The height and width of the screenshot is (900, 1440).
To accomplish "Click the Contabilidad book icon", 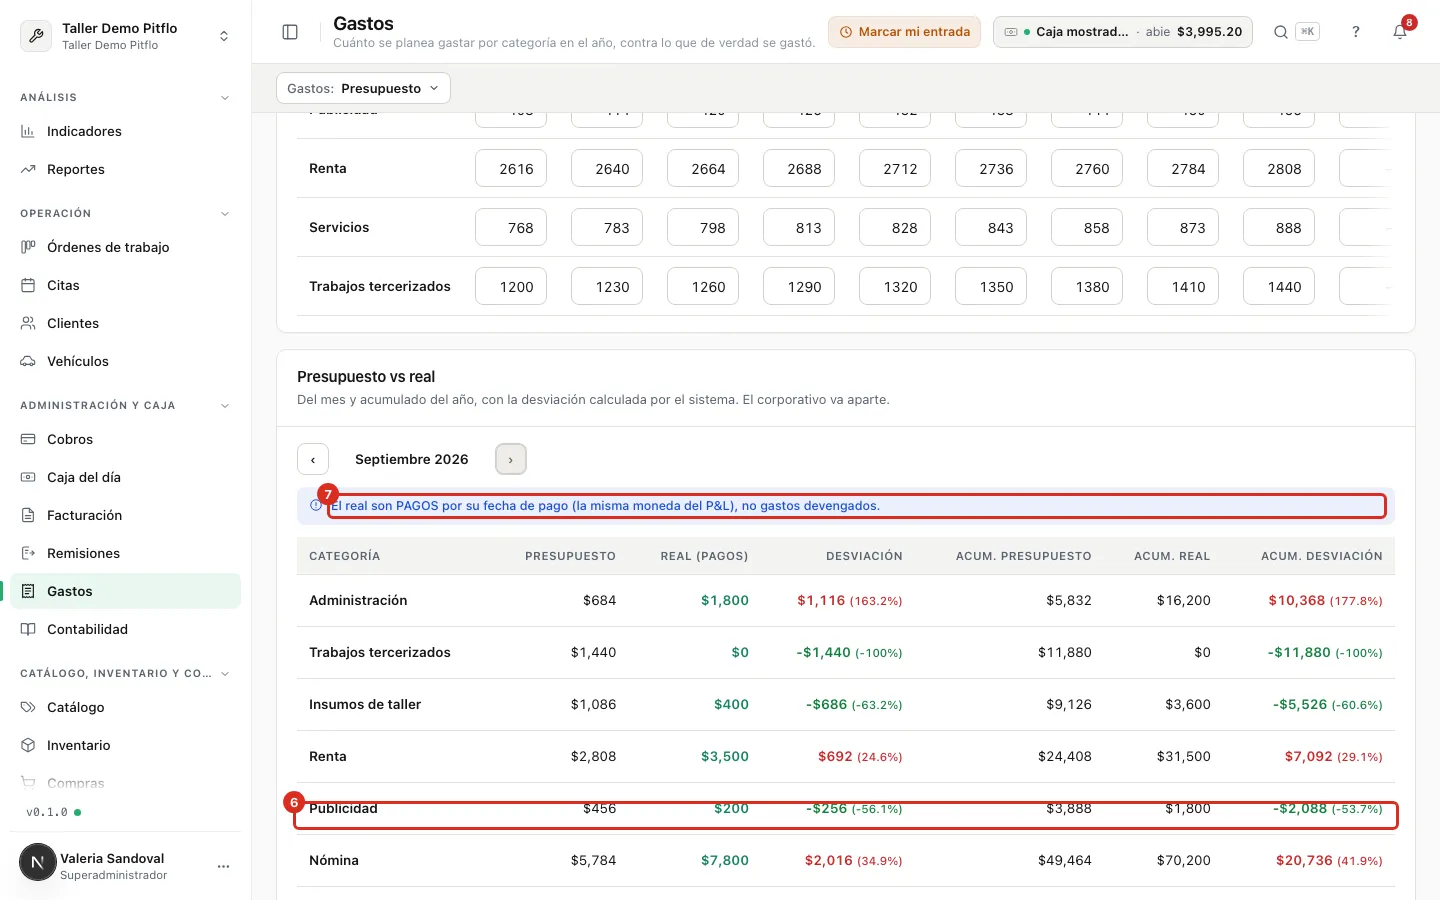I will [x=28, y=629].
